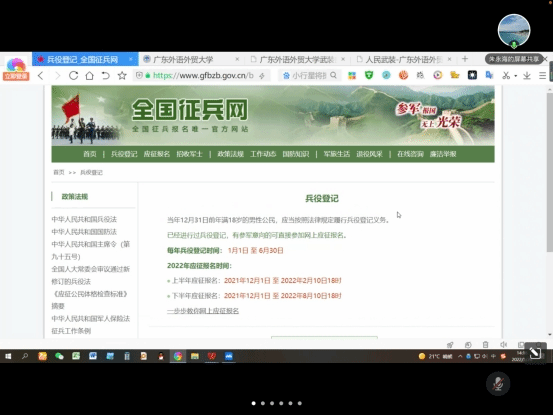Open taskbar search magnifier

(25, 356)
